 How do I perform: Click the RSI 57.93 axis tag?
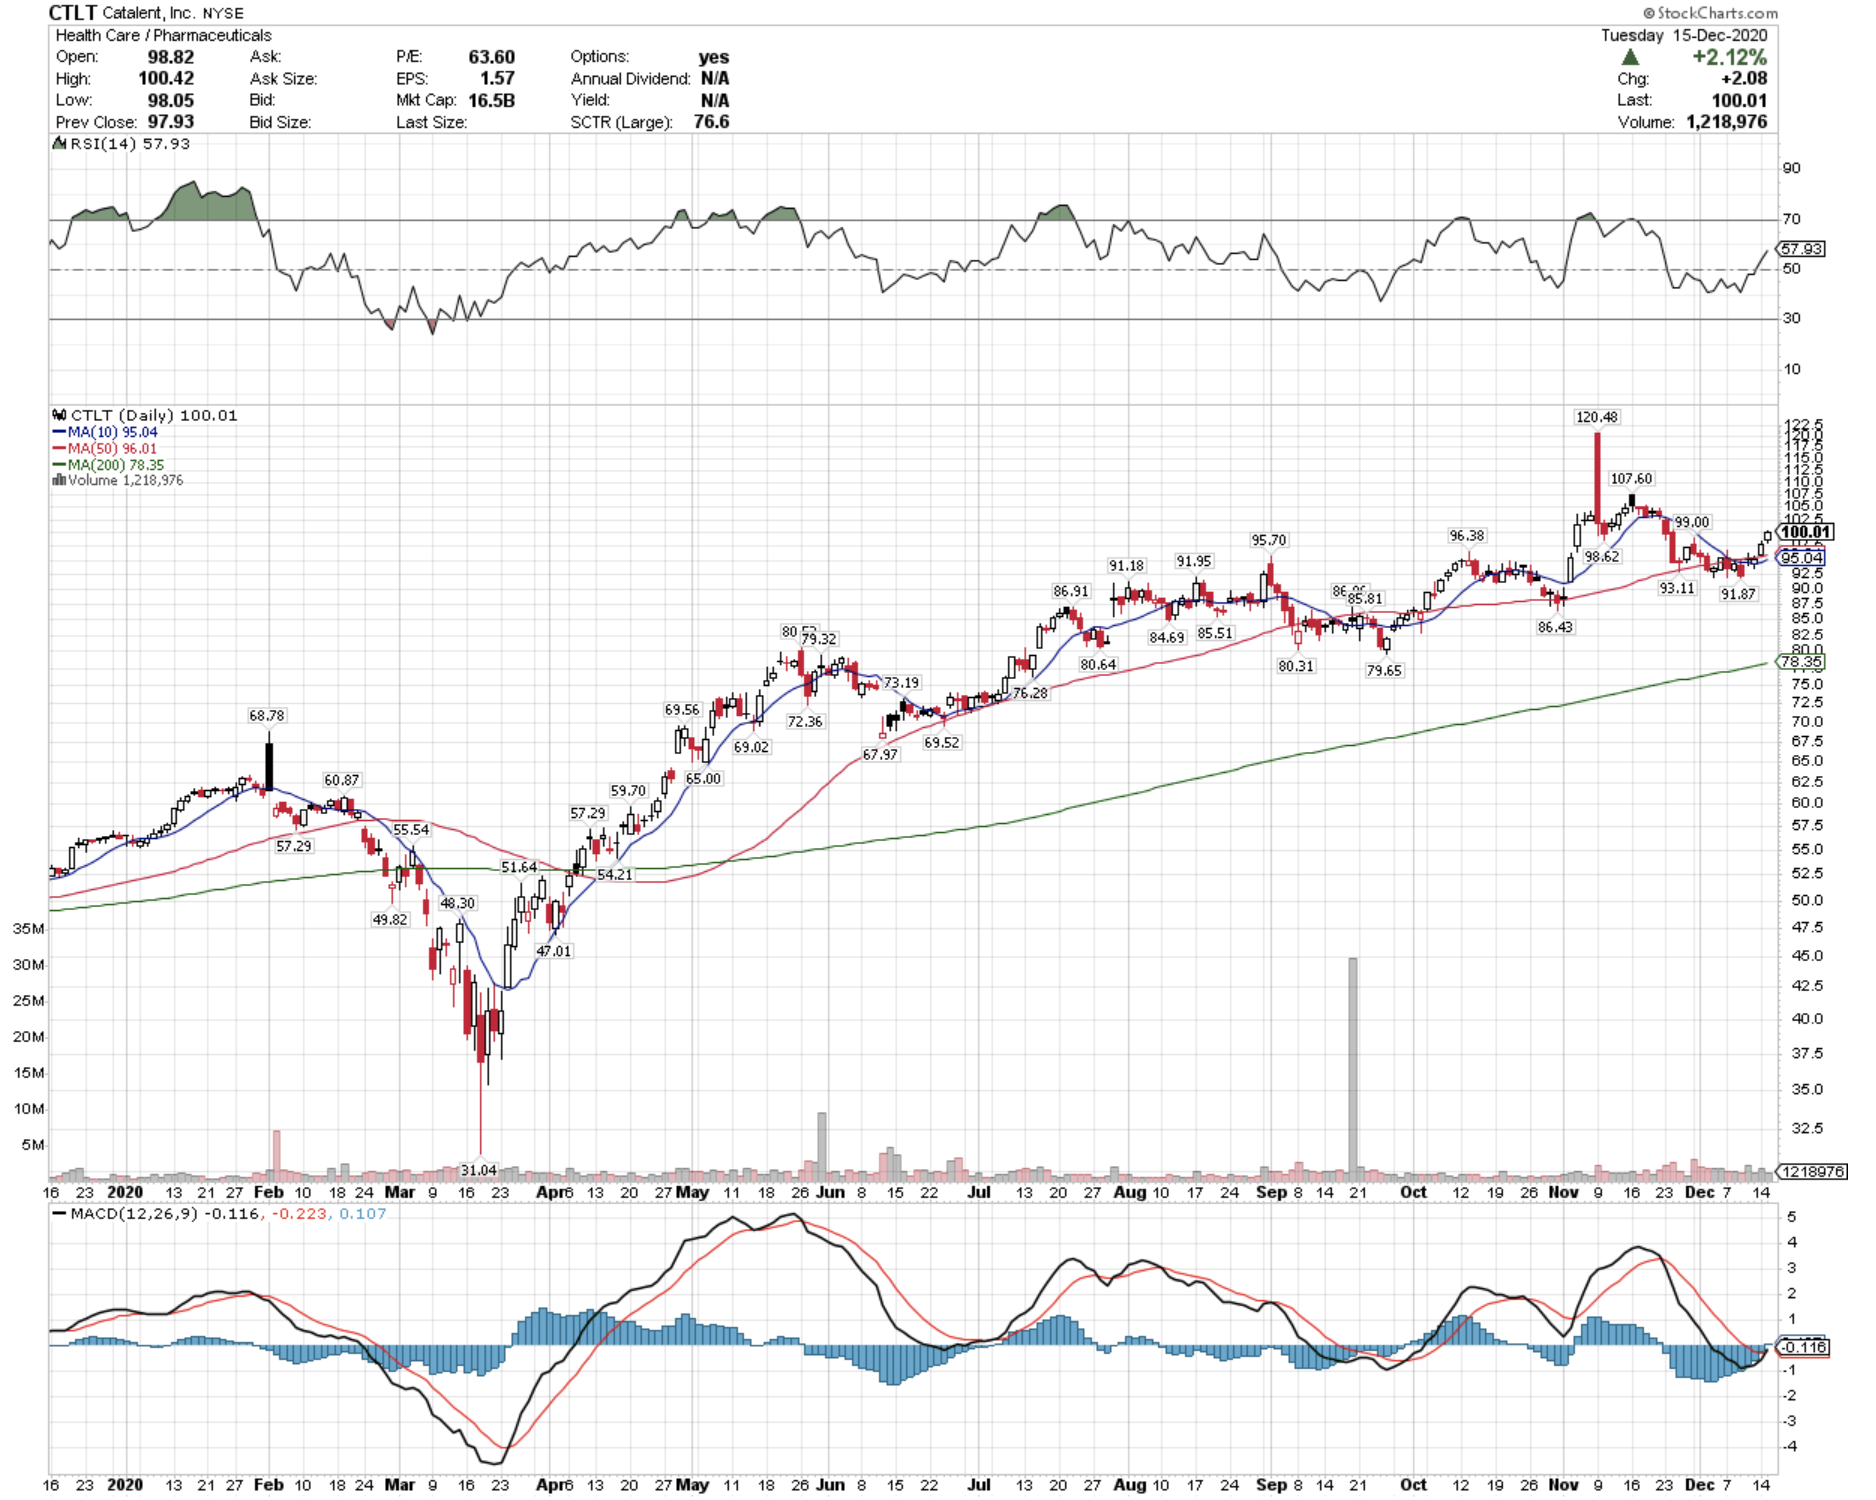[1802, 248]
